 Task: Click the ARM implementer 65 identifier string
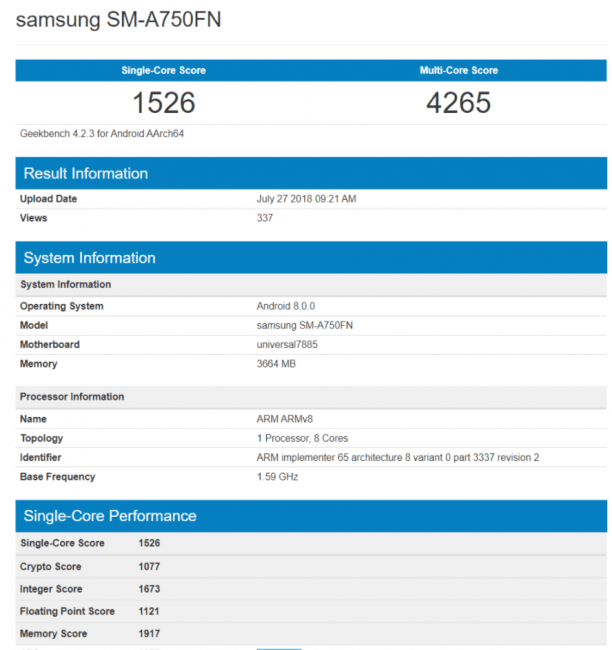(398, 458)
